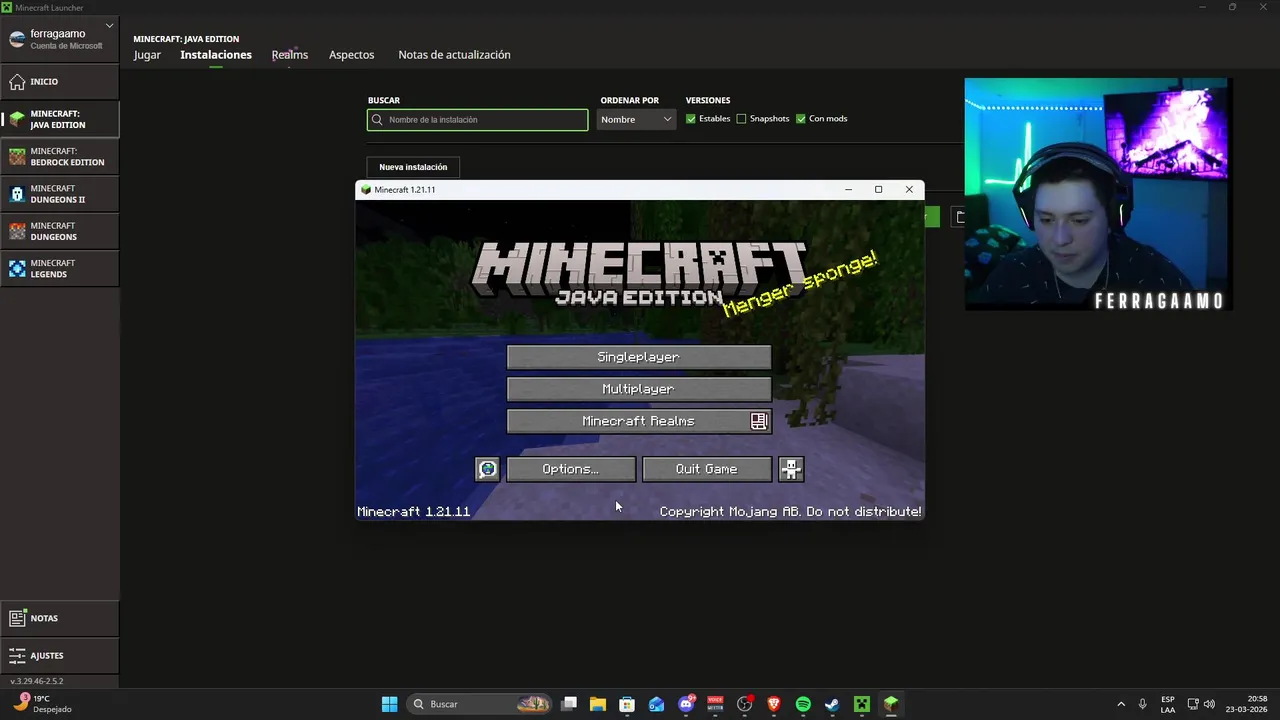Switch to Realms tab in launcher
The width and height of the screenshot is (1280, 720).
[x=290, y=55]
